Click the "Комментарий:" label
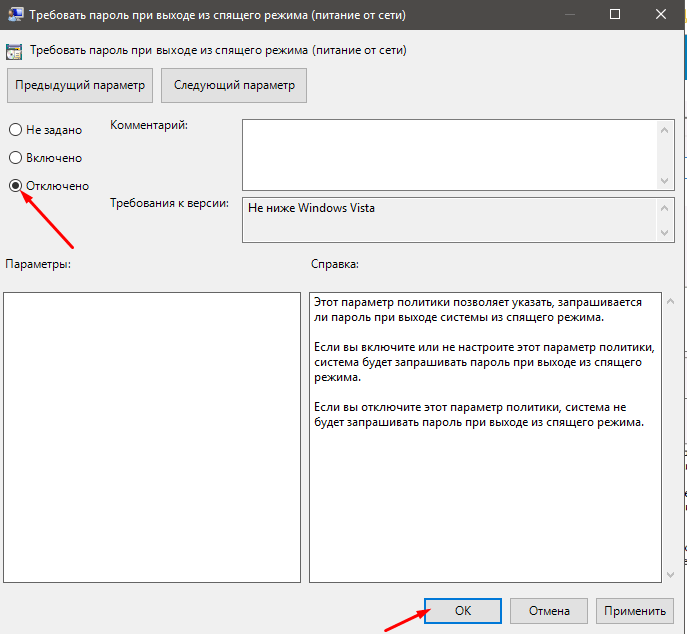The height and width of the screenshot is (634, 687). (149, 125)
